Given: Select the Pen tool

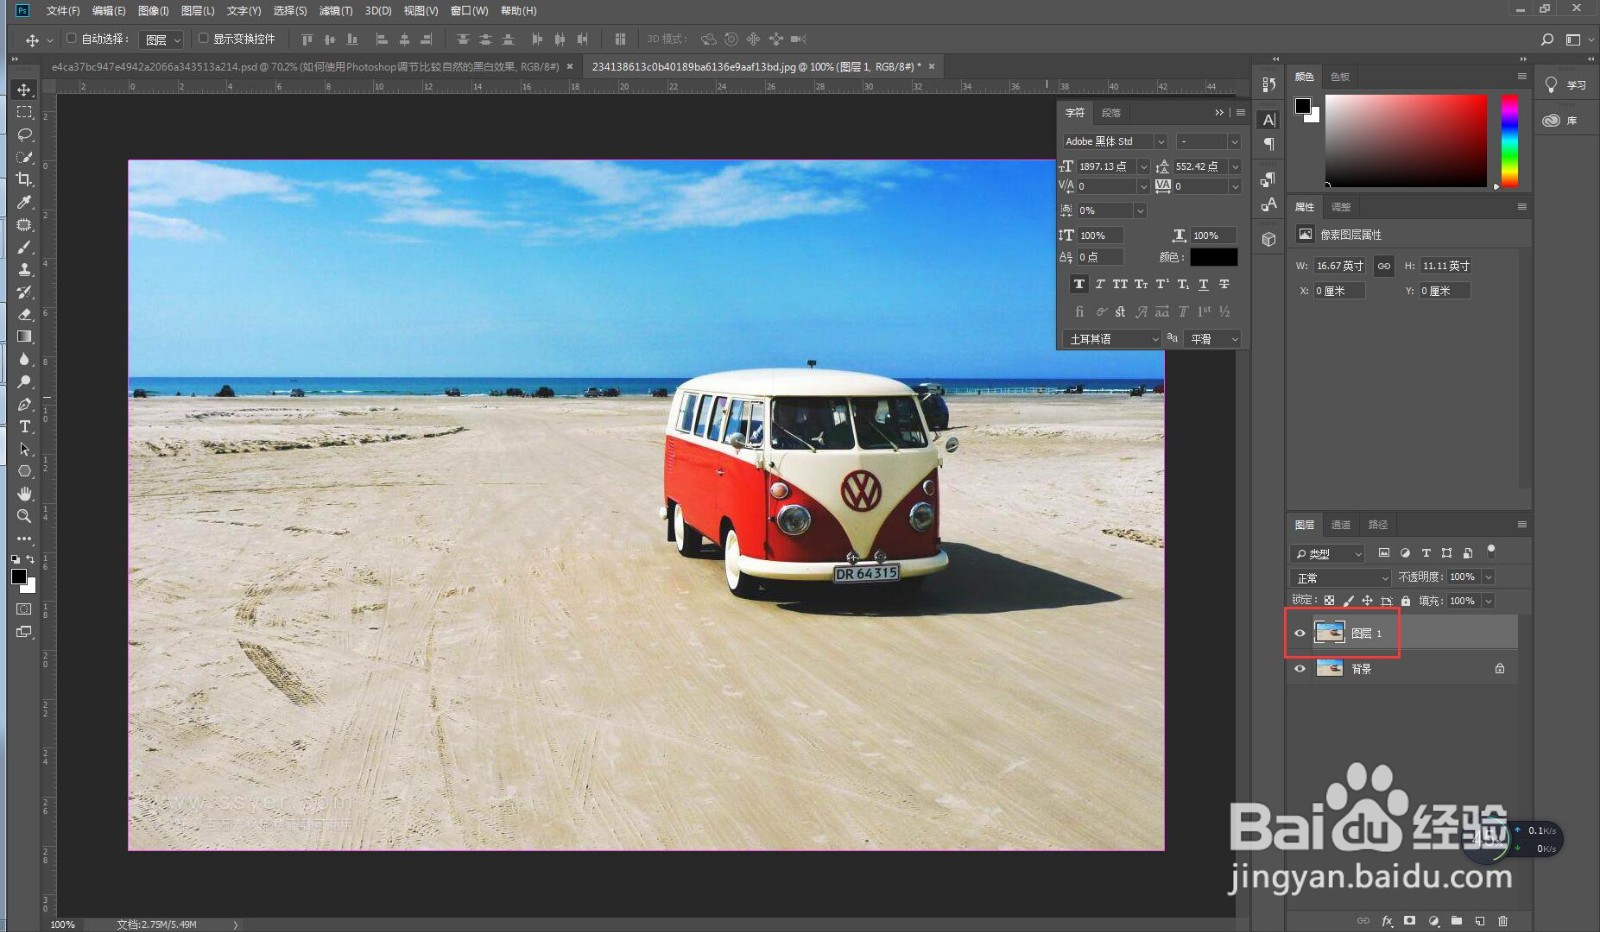Looking at the screenshot, I should [24, 404].
